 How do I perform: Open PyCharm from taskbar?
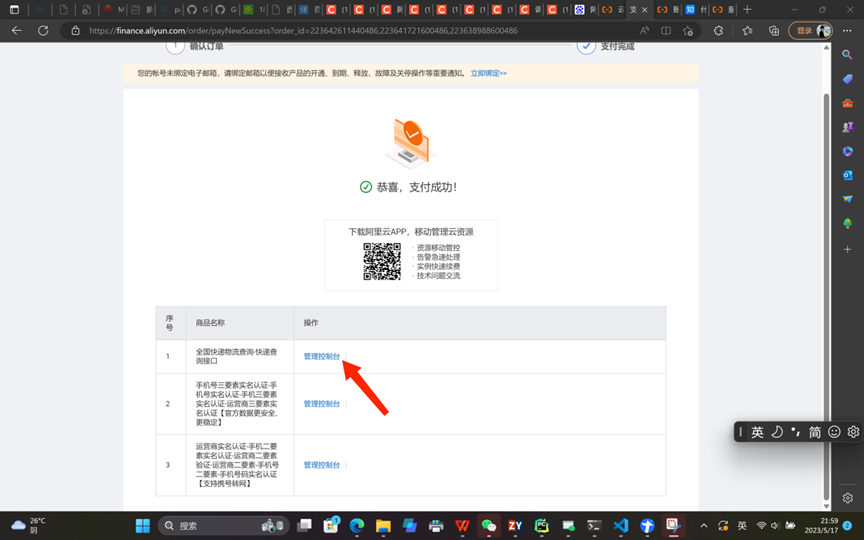pos(542,526)
